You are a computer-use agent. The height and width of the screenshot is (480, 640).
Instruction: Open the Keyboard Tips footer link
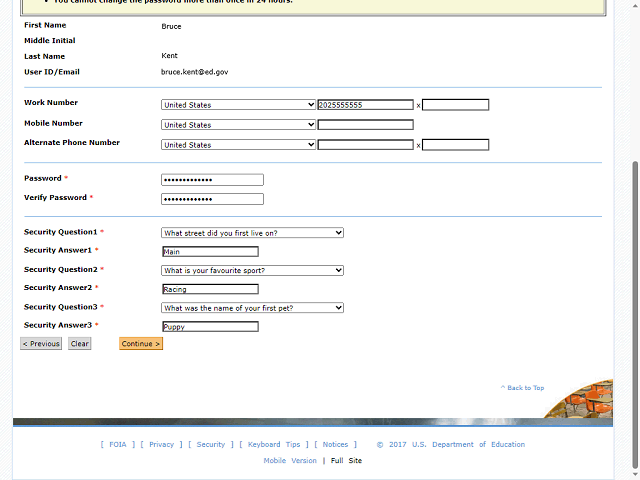coord(274,444)
